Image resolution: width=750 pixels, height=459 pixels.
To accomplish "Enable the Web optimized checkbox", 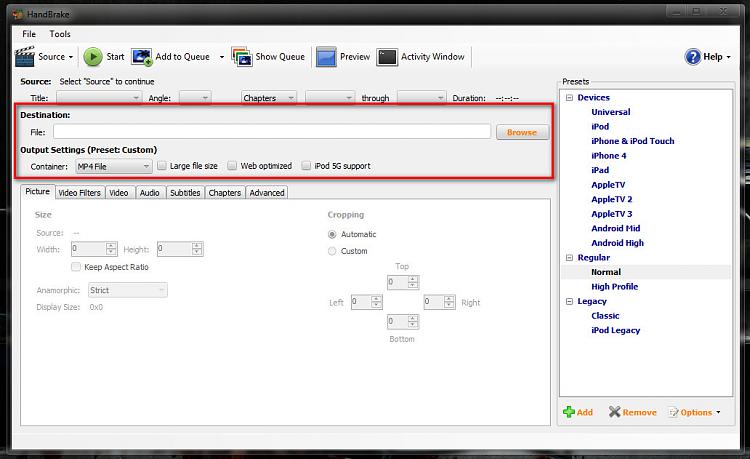I will (x=232, y=165).
